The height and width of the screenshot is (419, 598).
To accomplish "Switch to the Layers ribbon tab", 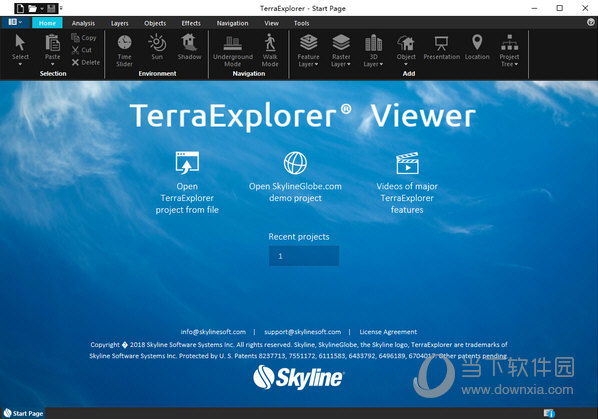I will point(119,23).
